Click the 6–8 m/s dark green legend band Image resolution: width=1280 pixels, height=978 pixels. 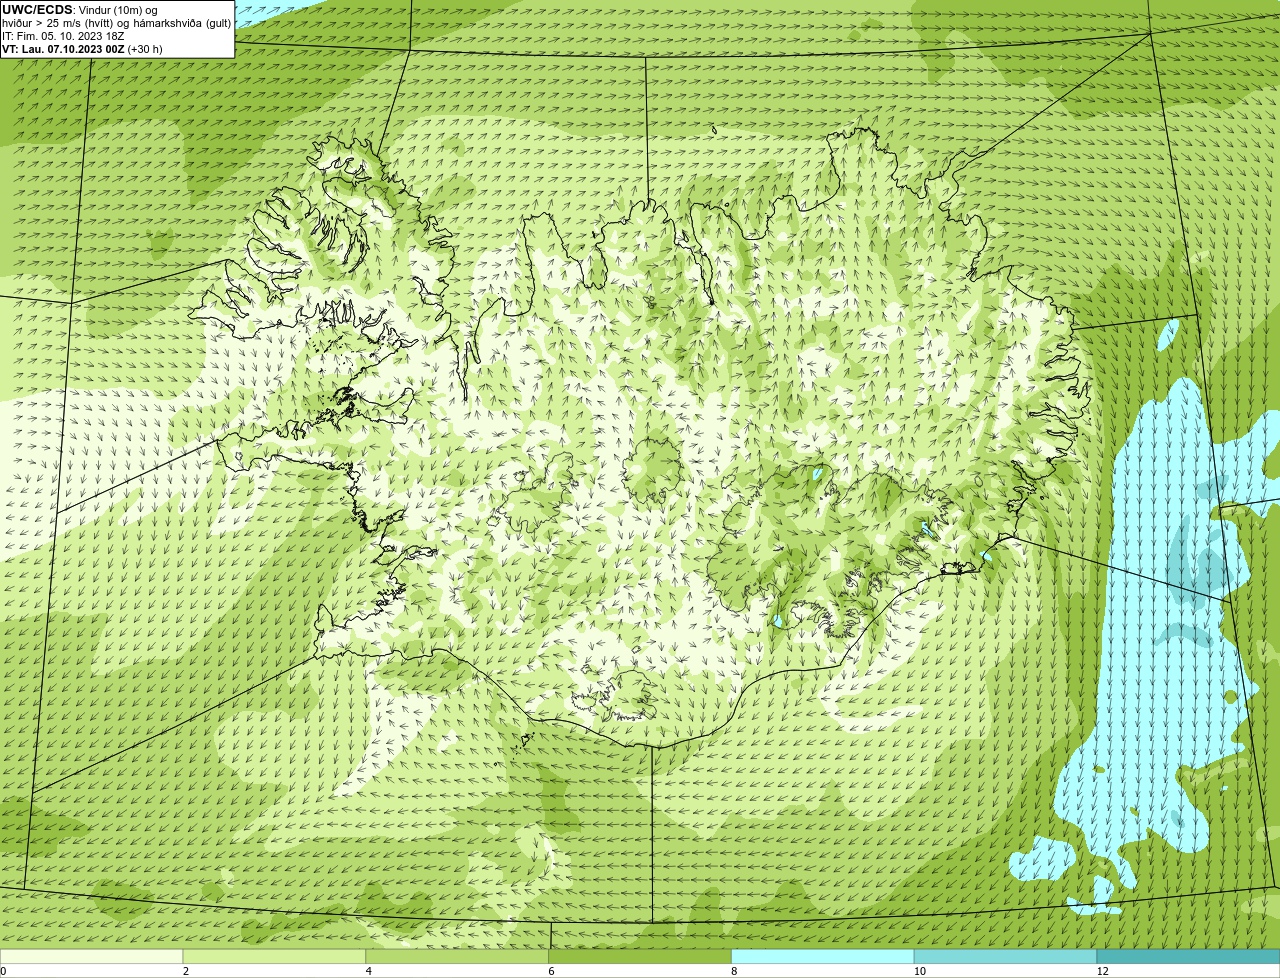[x=640, y=957]
